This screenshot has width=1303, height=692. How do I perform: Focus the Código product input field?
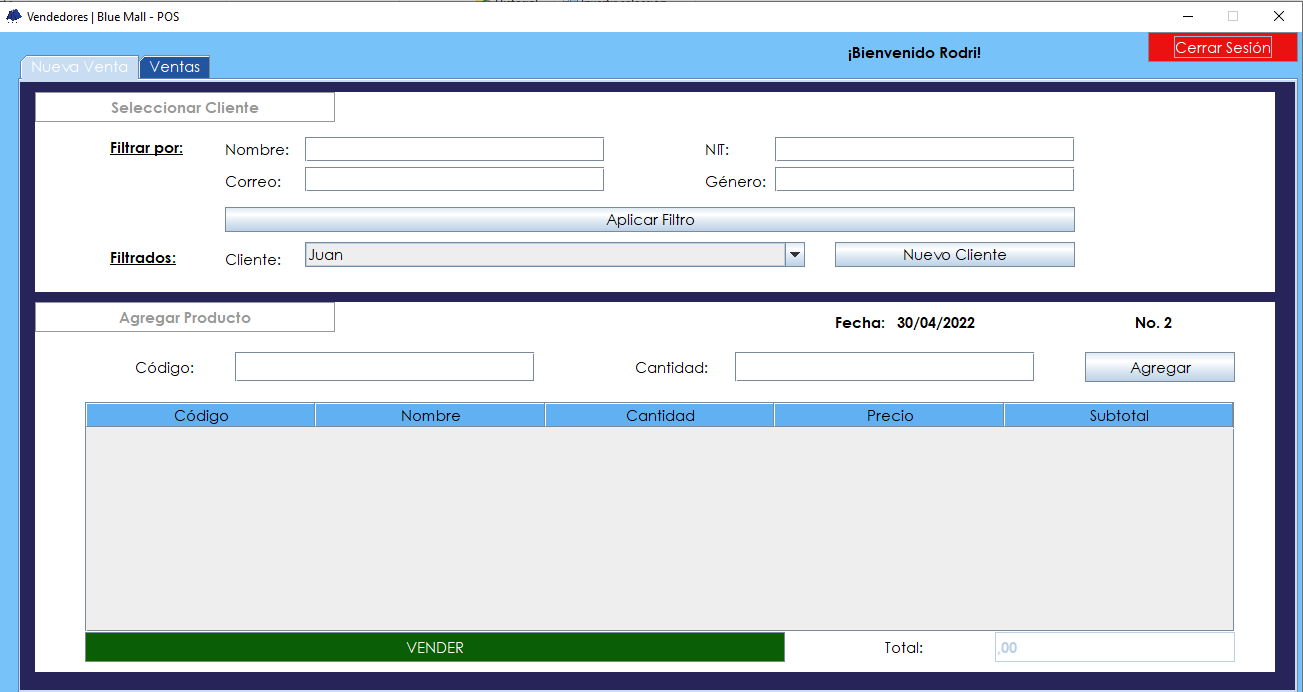tap(384, 367)
